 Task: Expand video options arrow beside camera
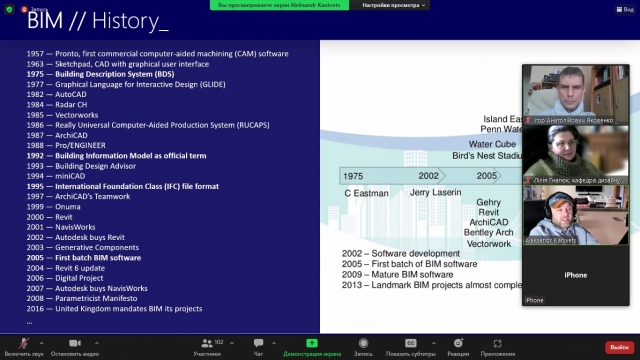97,343
